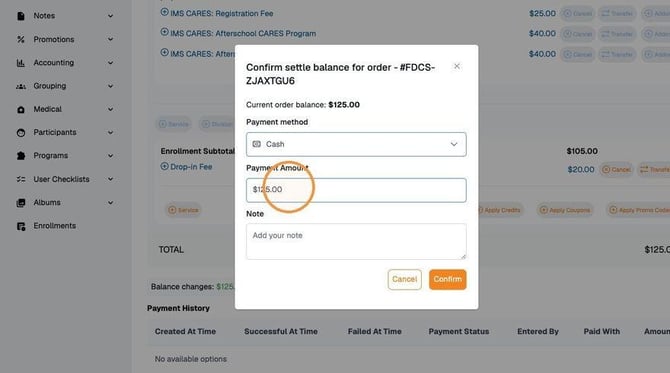
Task: Expand the Participants chevron
Action: [x=111, y=132]
